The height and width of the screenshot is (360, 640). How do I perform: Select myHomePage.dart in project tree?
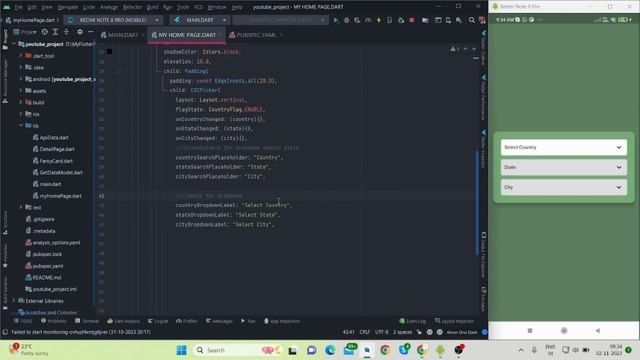[57, 196]
